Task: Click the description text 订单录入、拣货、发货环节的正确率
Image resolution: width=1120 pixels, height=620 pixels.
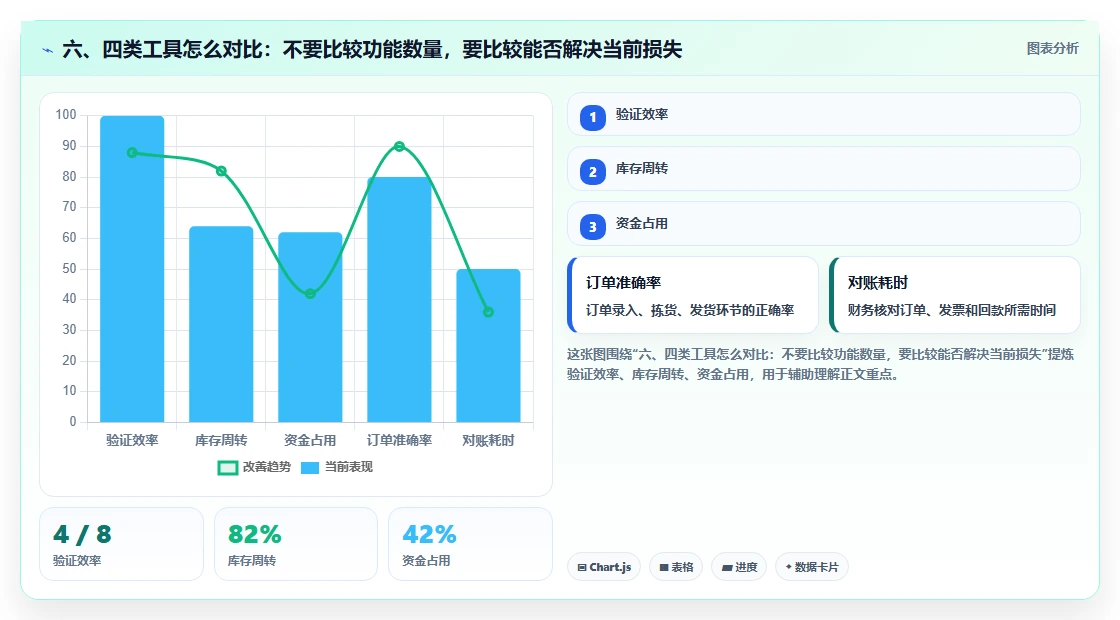Action: [x=690, y=310]
